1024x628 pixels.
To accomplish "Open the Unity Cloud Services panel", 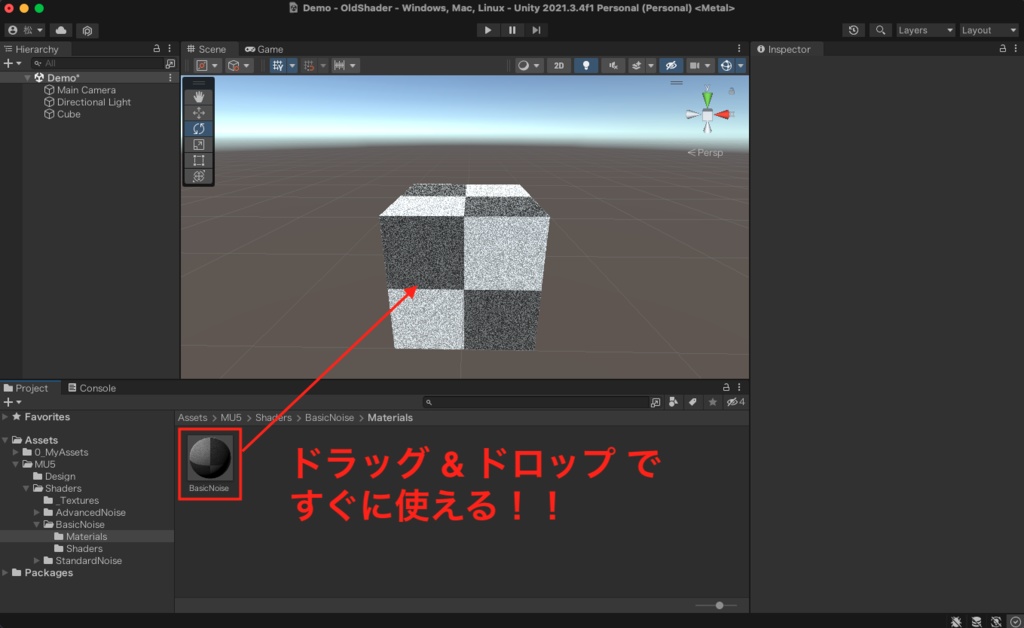I will coord(59,30).
